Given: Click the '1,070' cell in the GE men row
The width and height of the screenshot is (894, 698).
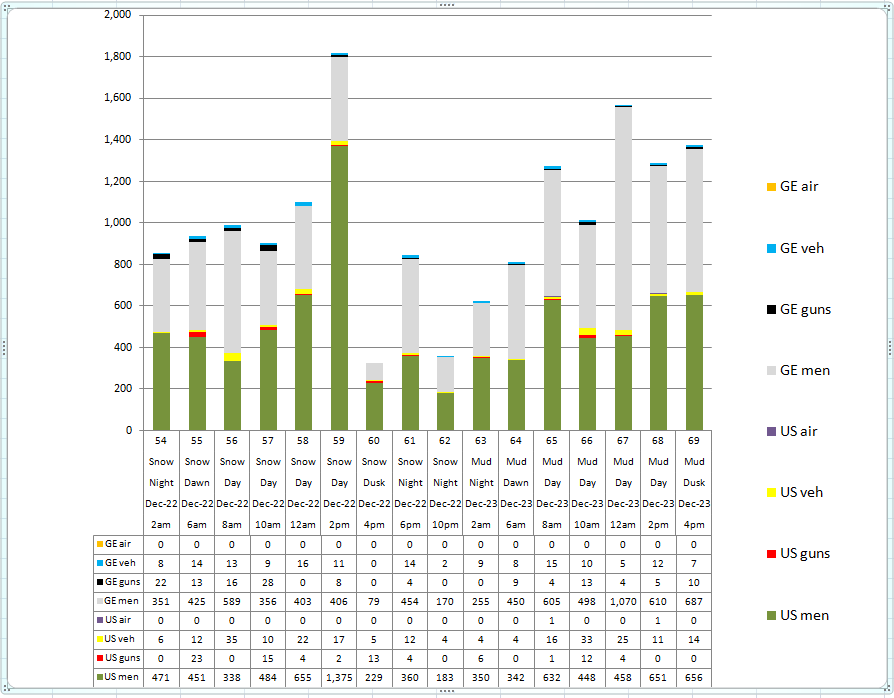Looking at the screenshot, I should [623, 602].
